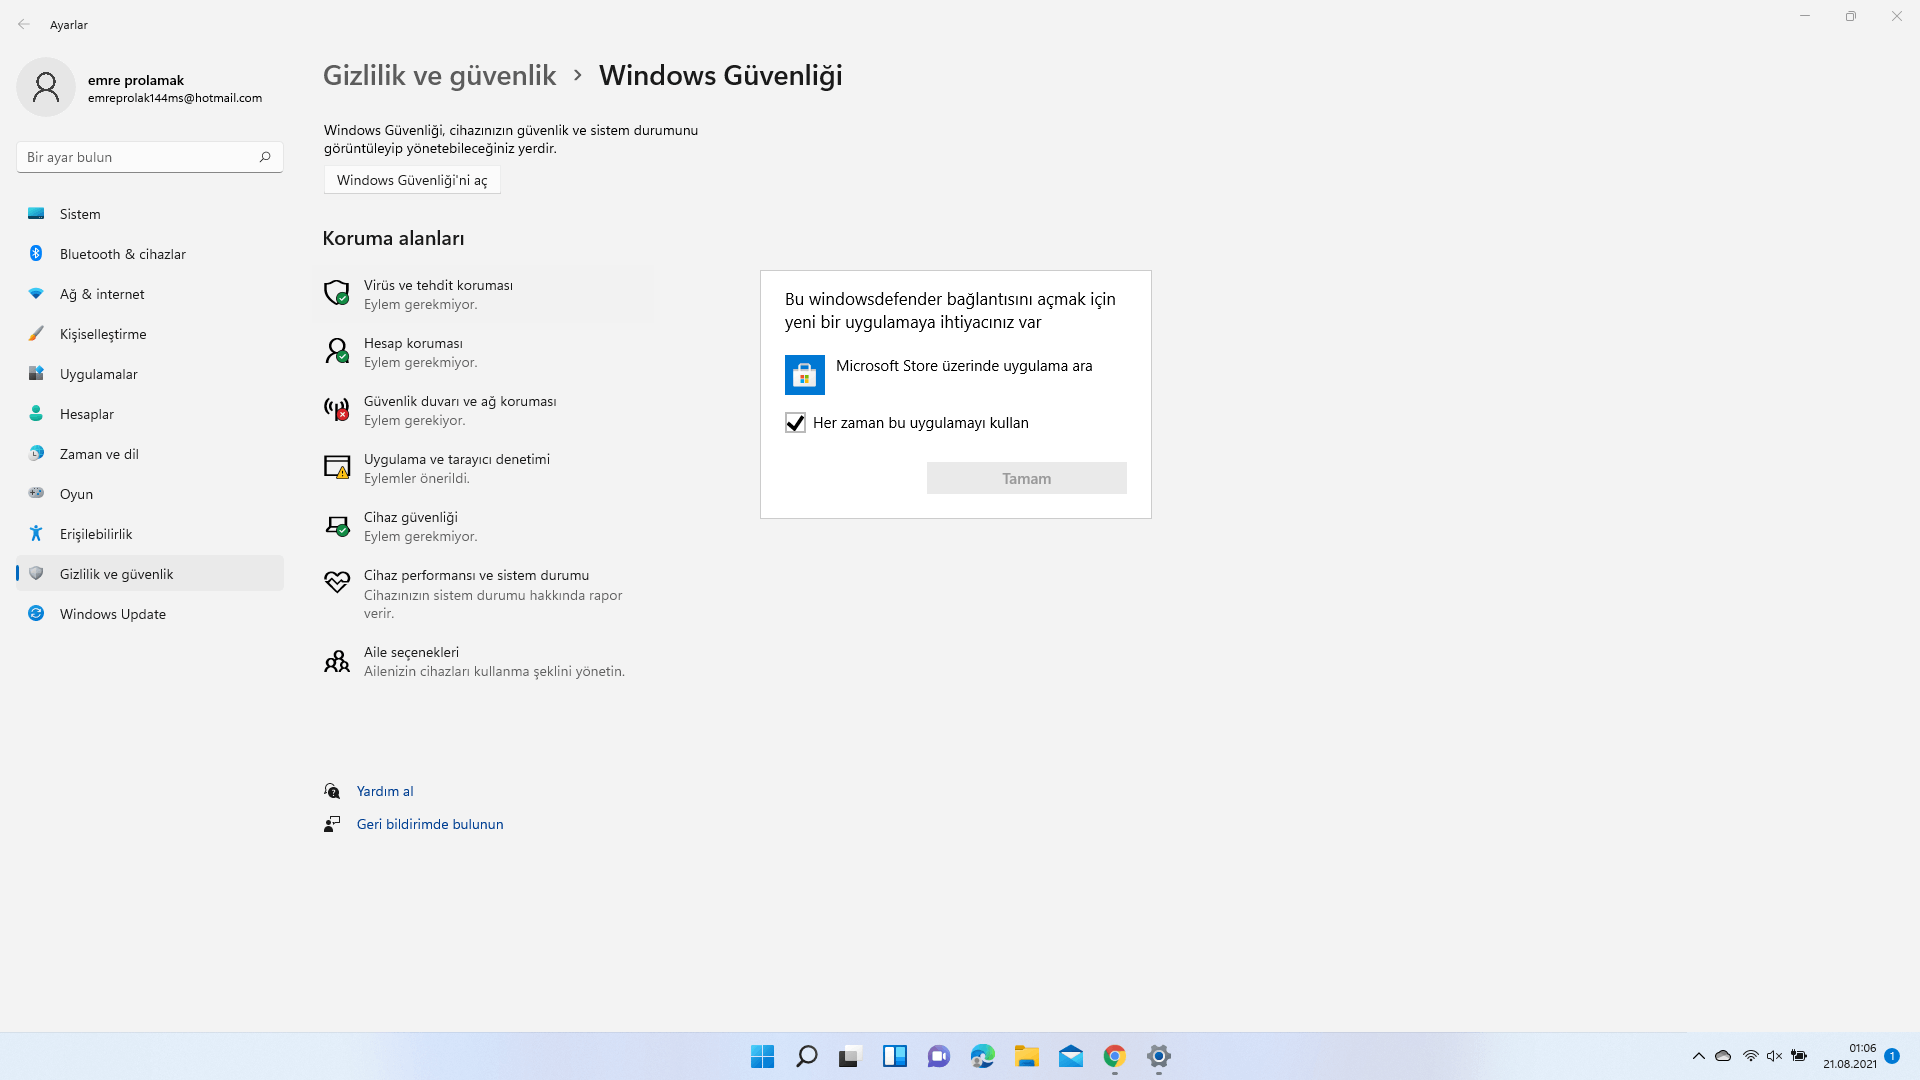Click the Güvenlik duvarı ve ağ koruması text
Viewport: 1920px width, 1080px height.
click(460, 401)
